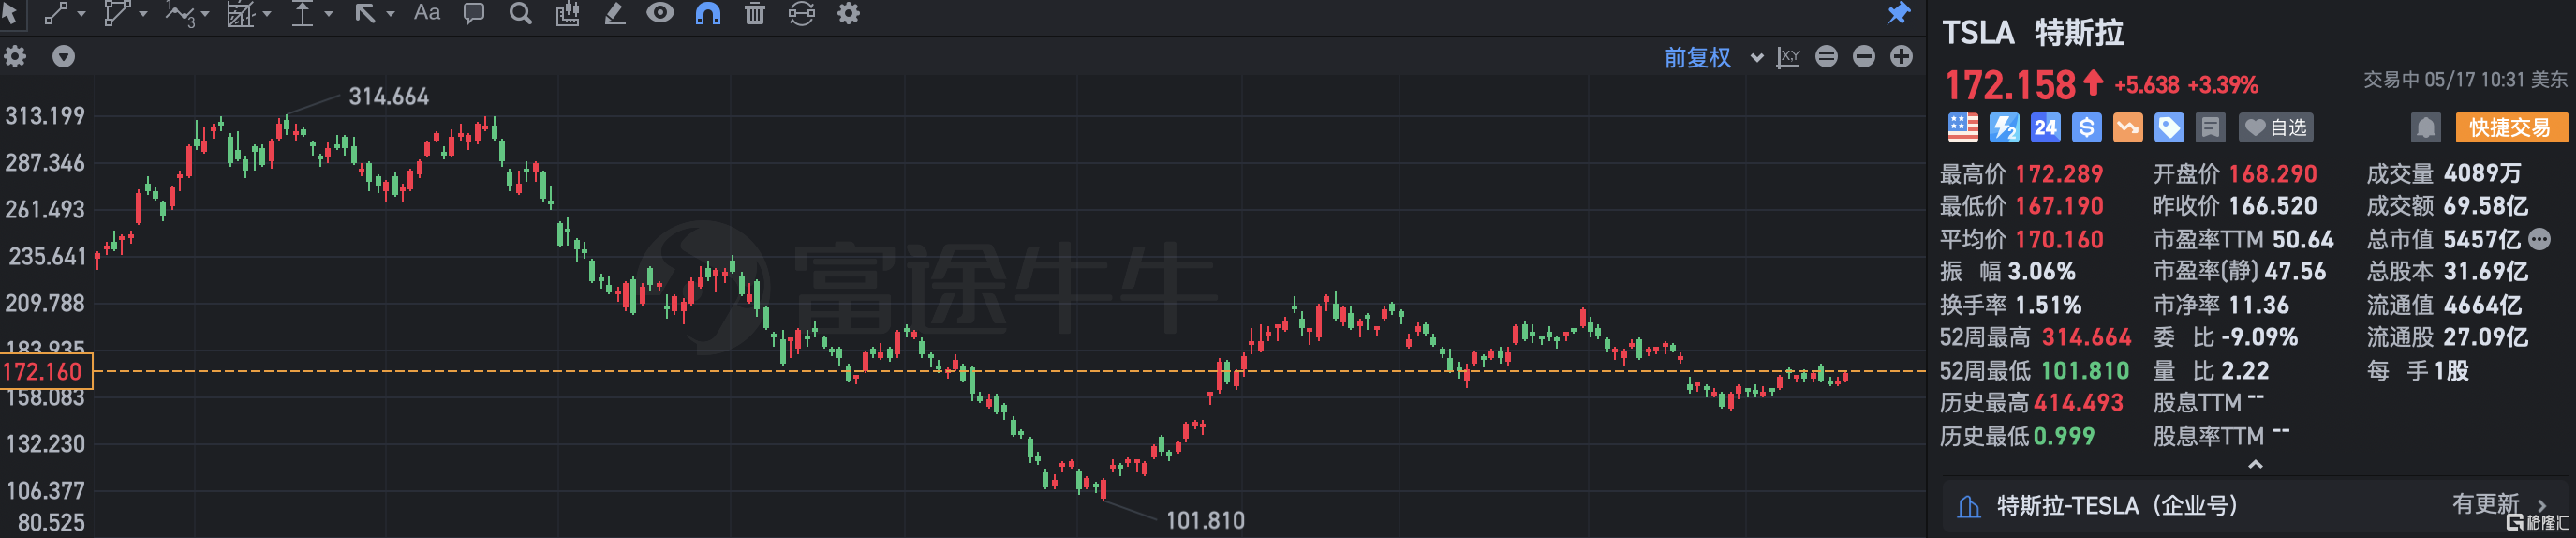
Task: Open circular dropdown arrow beside chart gear
Action: click(x=63, y=56)
